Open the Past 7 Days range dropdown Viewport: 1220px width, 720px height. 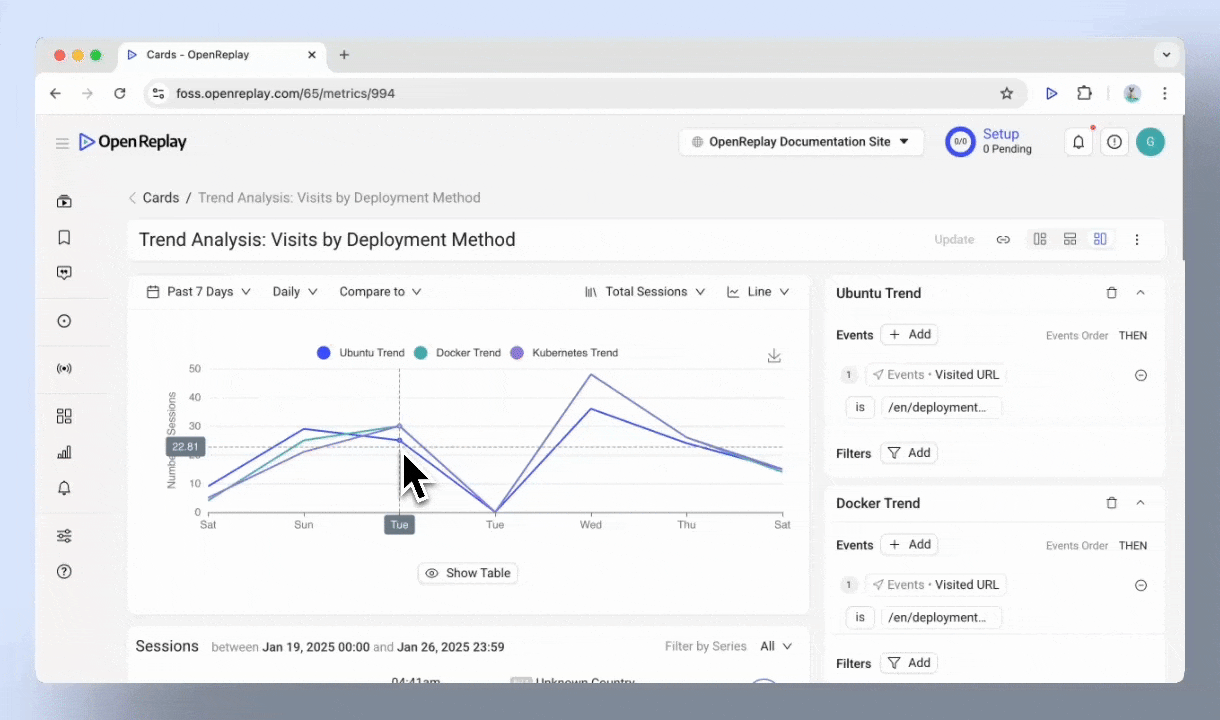[198, 292]
